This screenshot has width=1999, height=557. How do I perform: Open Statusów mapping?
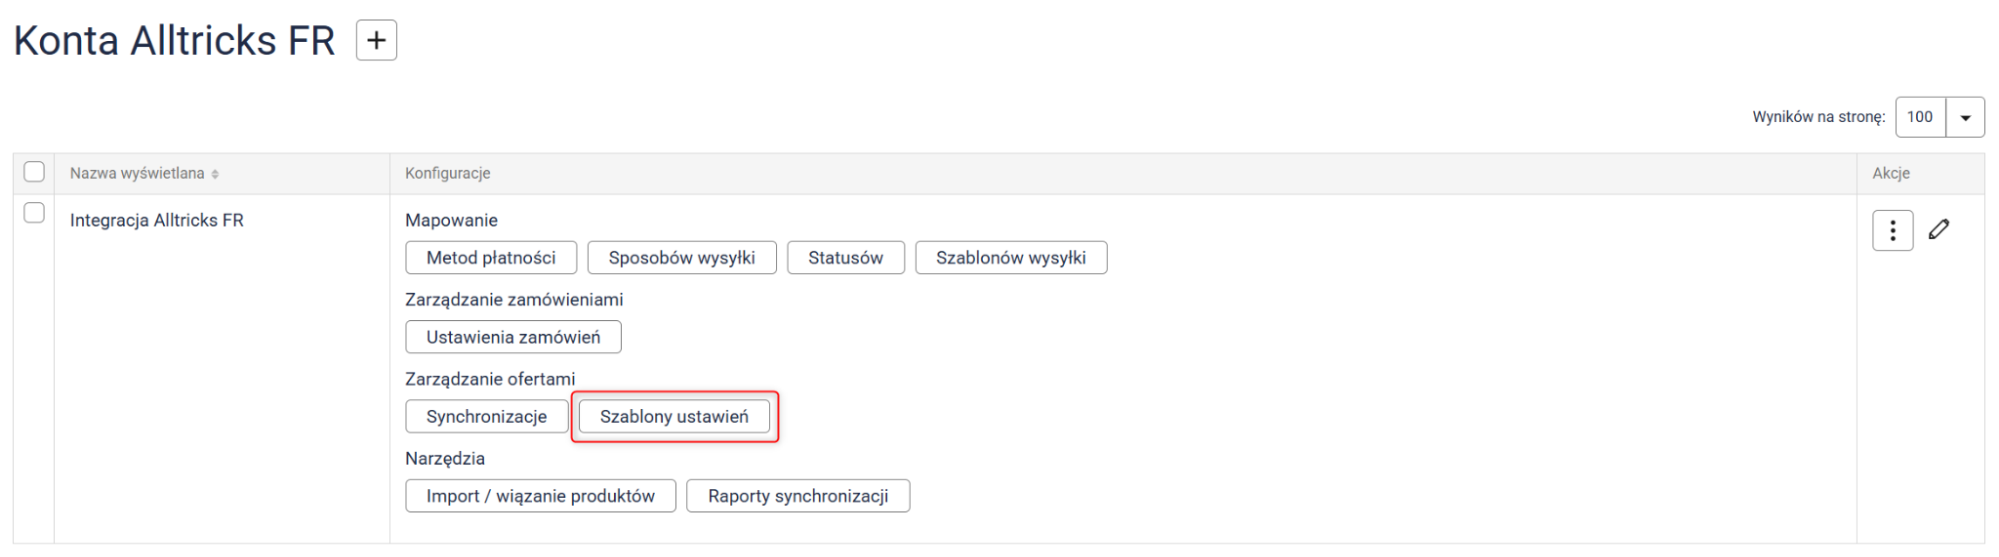(845, 258)
